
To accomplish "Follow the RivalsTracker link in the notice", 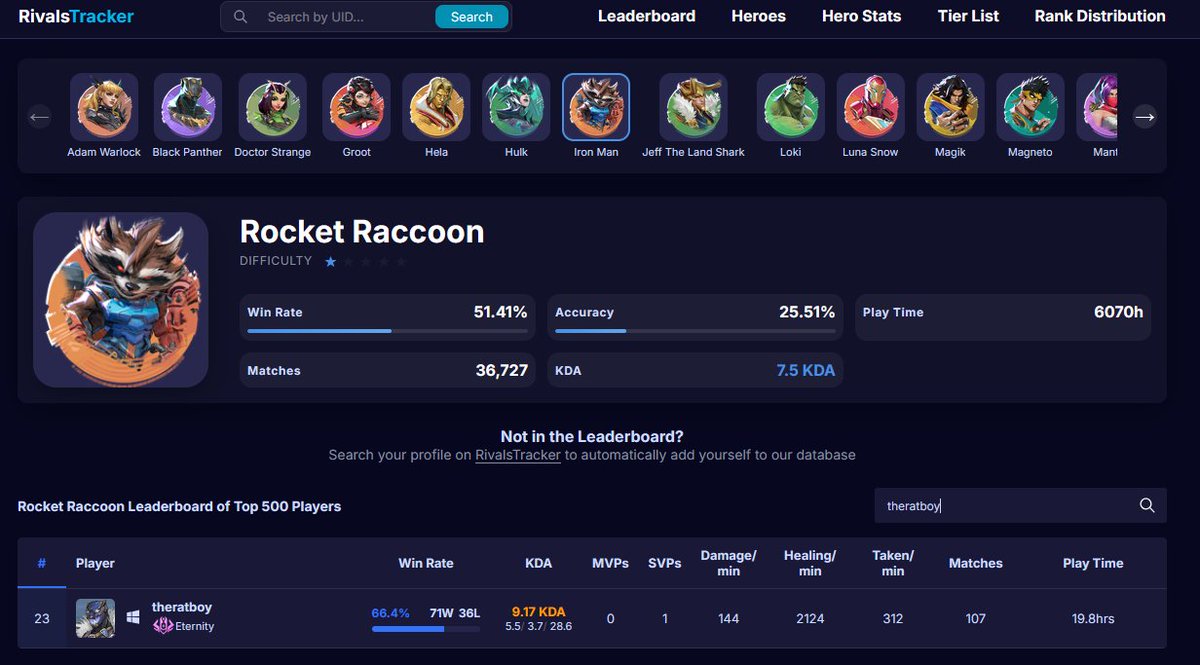I will (x=518, y=455).
